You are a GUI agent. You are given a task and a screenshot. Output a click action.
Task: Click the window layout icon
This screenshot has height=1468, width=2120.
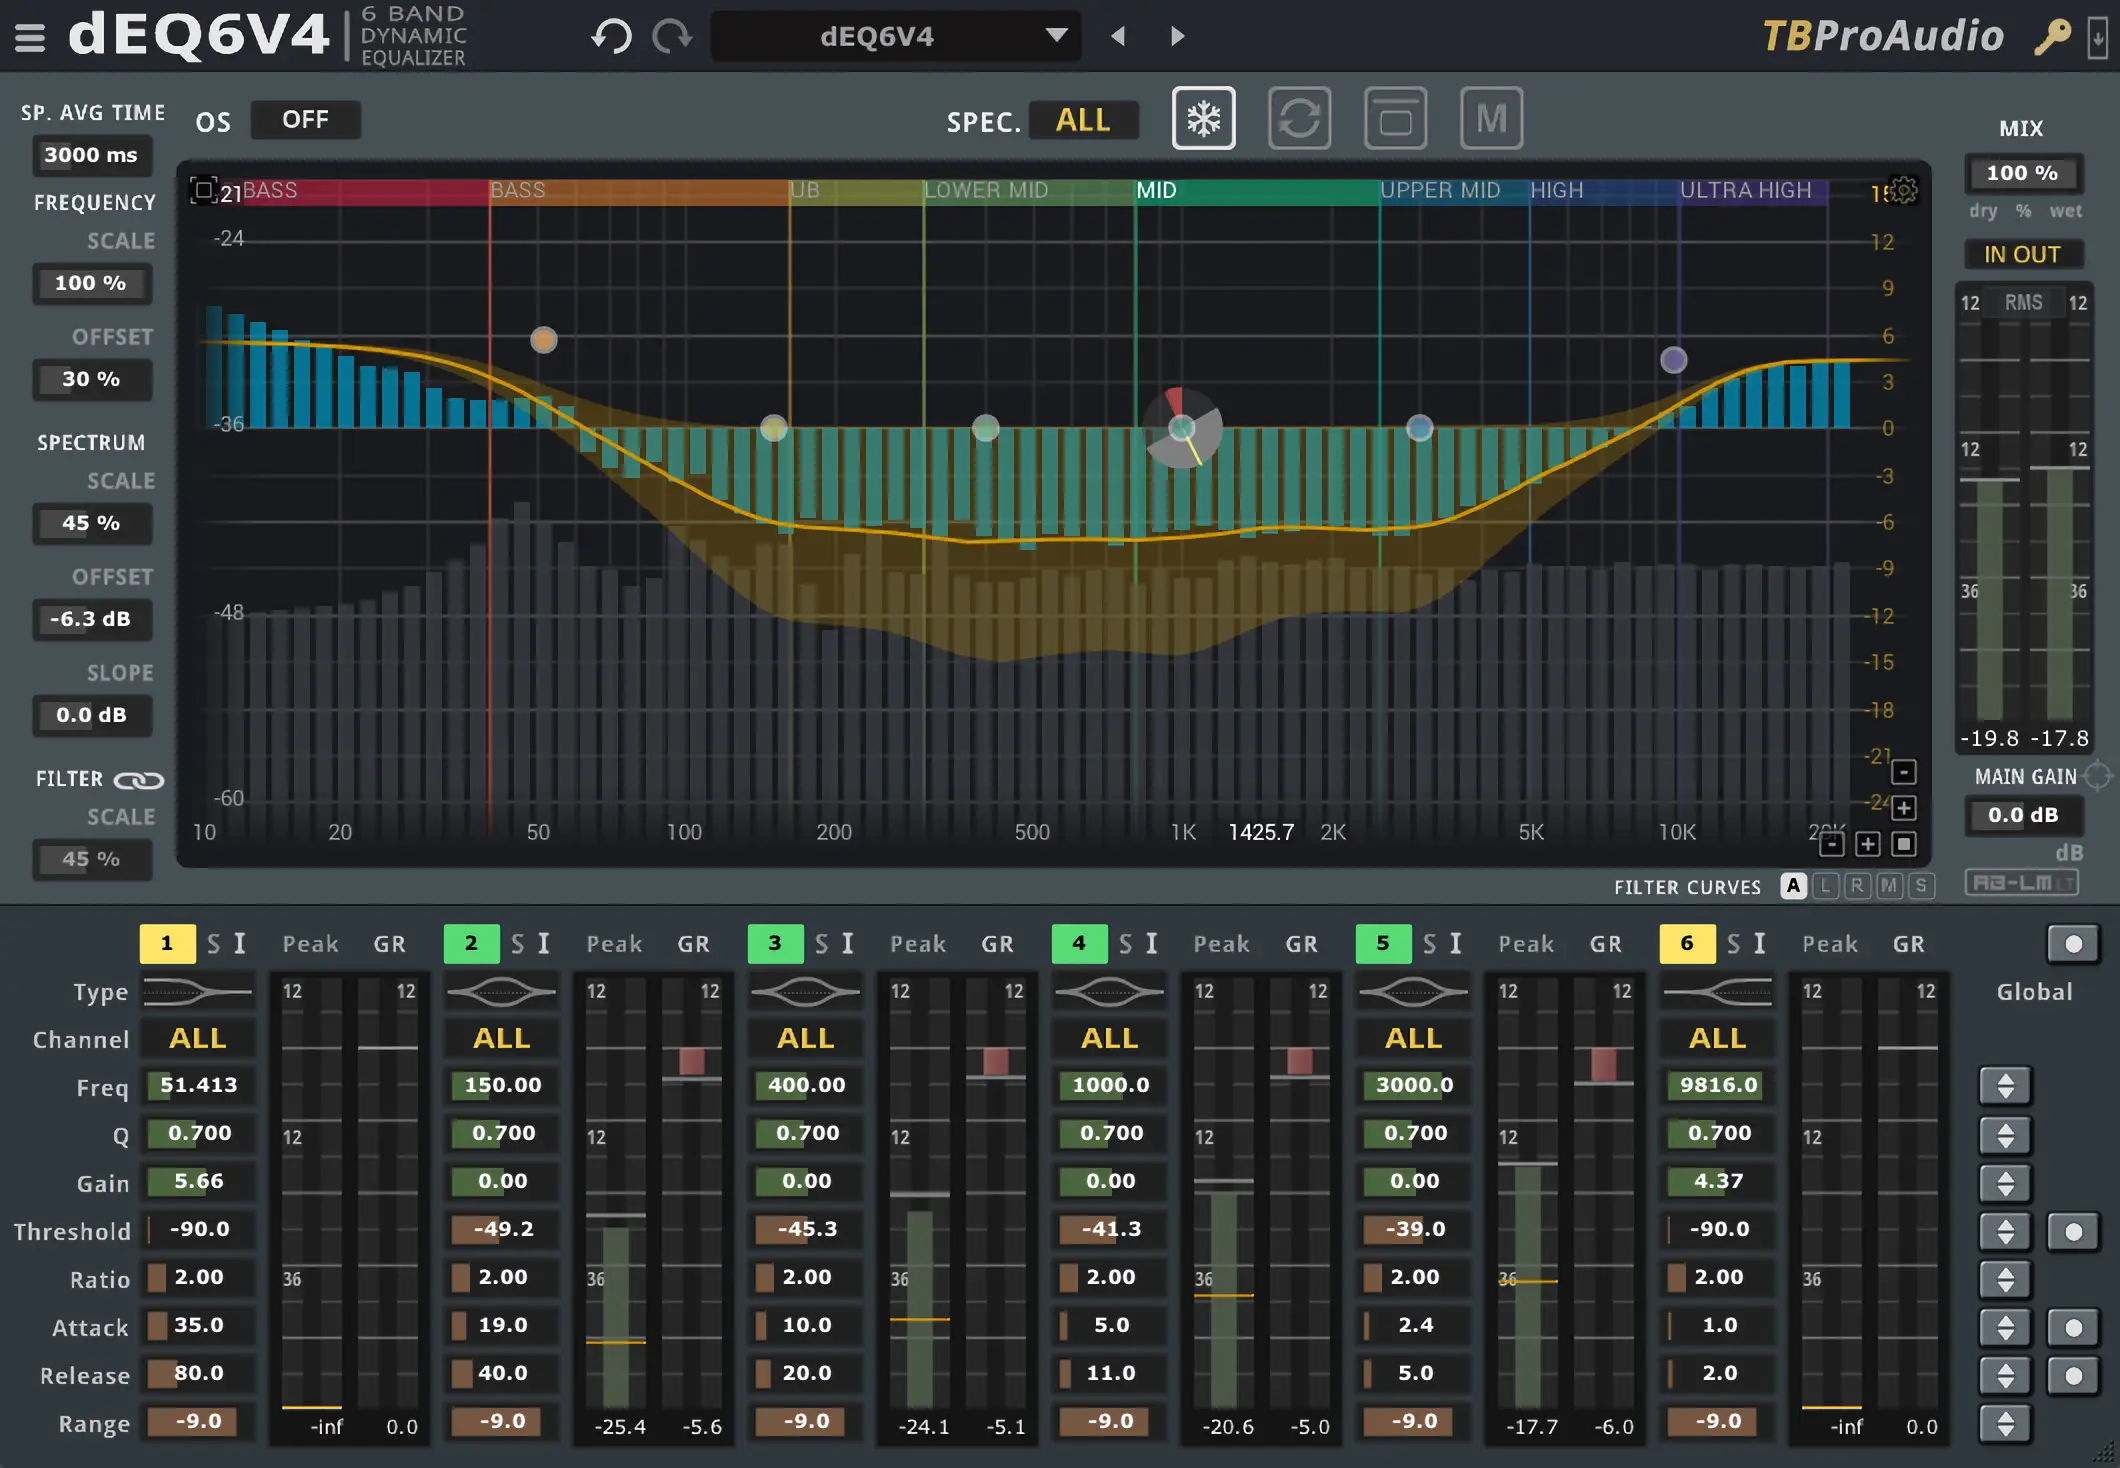[1396, 119]
